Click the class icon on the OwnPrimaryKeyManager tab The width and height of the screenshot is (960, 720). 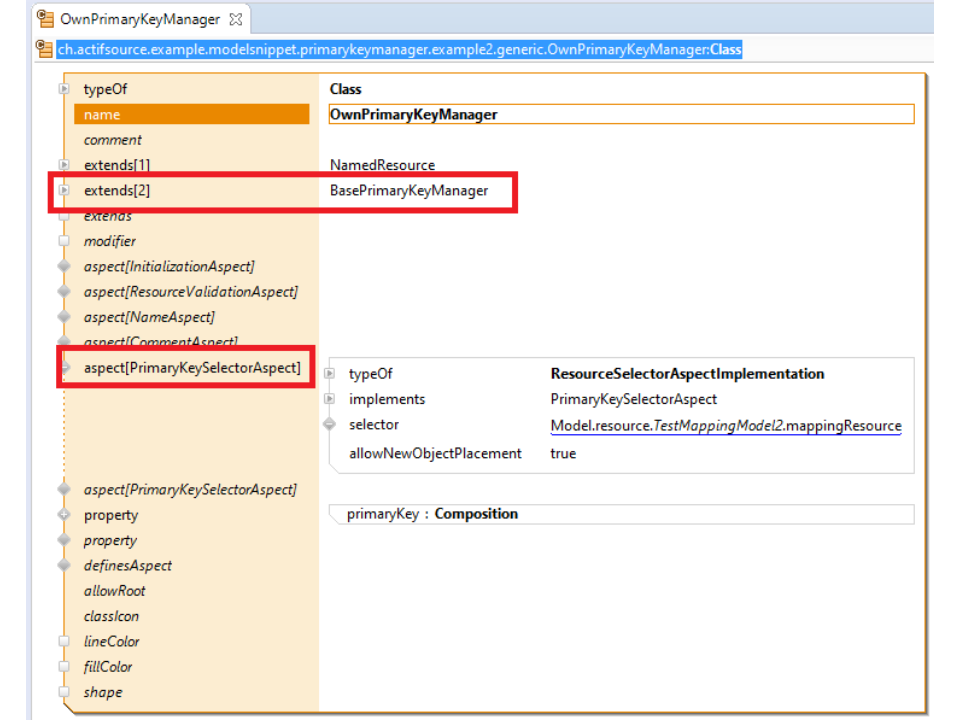[46, 19]
